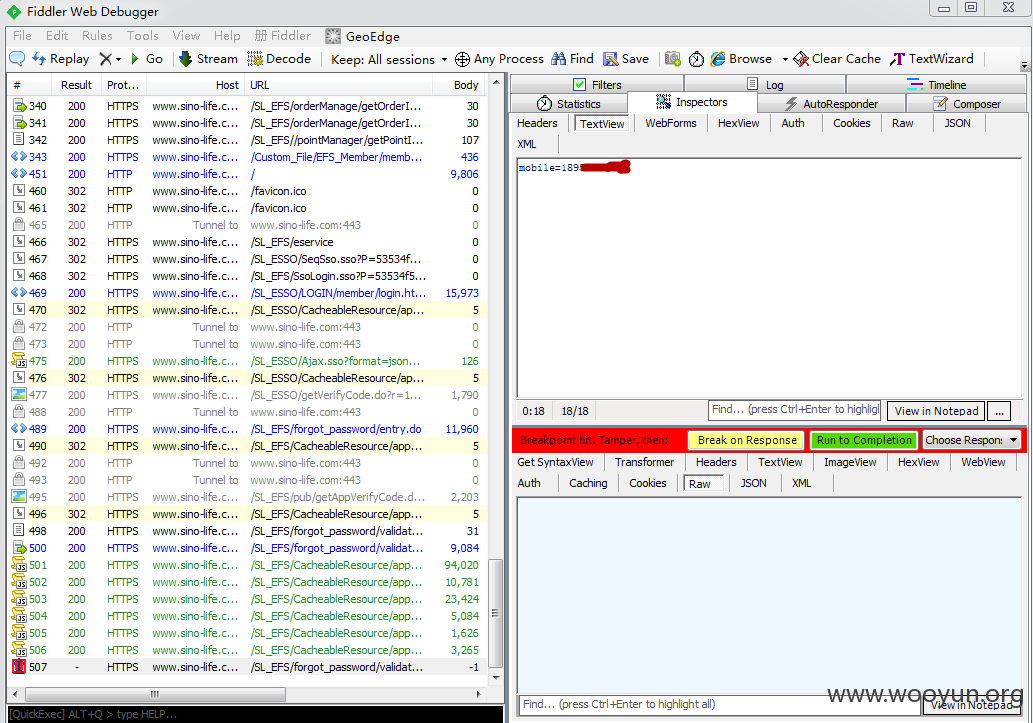This screenshot has width=1033, height=723.
Task: Open Keep: All sessions dropdown
Action: coord(389,59)
